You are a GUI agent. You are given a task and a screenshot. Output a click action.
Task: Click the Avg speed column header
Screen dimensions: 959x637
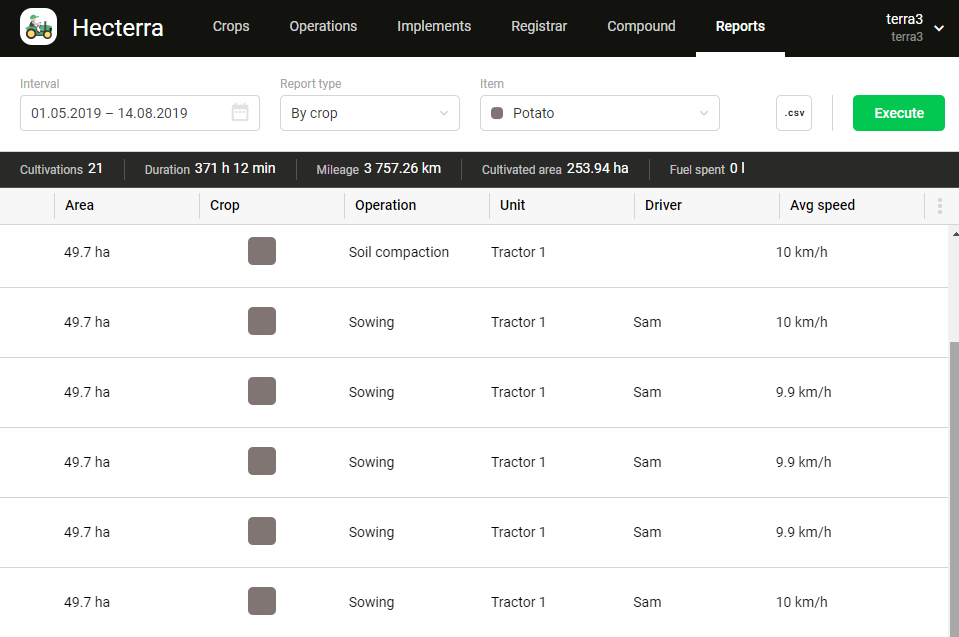point(822,205)
